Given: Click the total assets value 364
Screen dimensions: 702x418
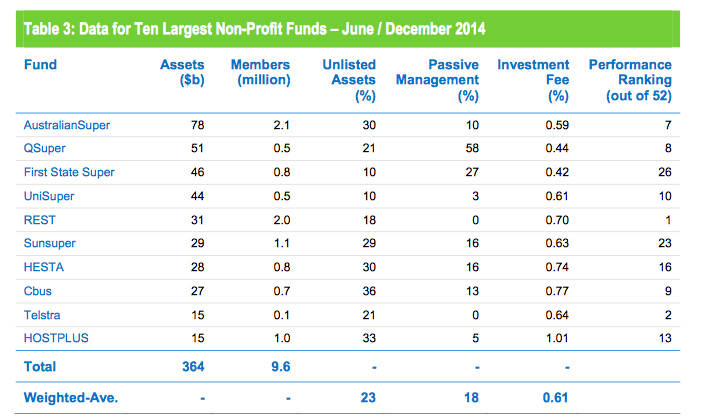Looking at the screenshot, I should tap(191, 367).
